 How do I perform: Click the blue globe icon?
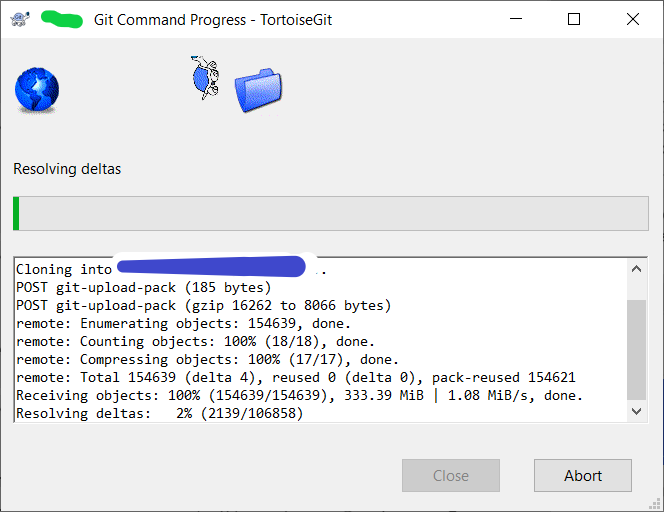coord(37,90)
